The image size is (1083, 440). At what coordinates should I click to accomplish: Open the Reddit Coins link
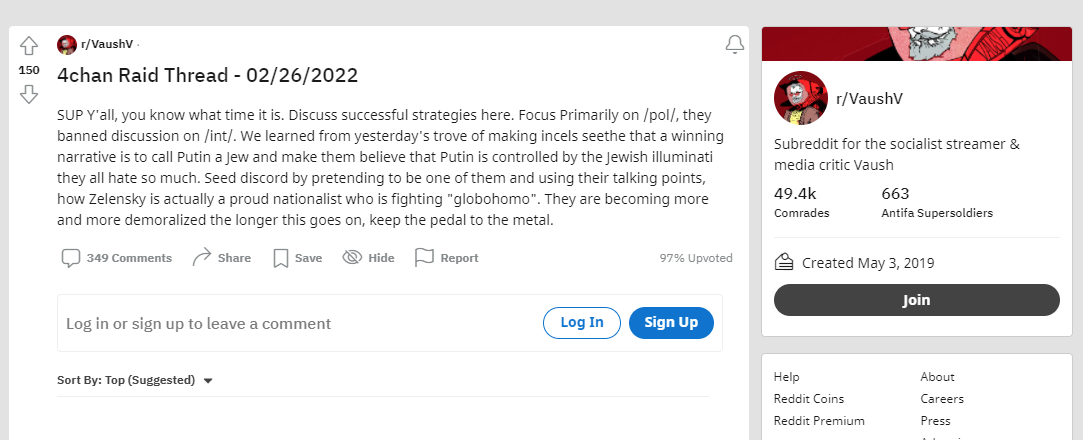pos(809,399)
